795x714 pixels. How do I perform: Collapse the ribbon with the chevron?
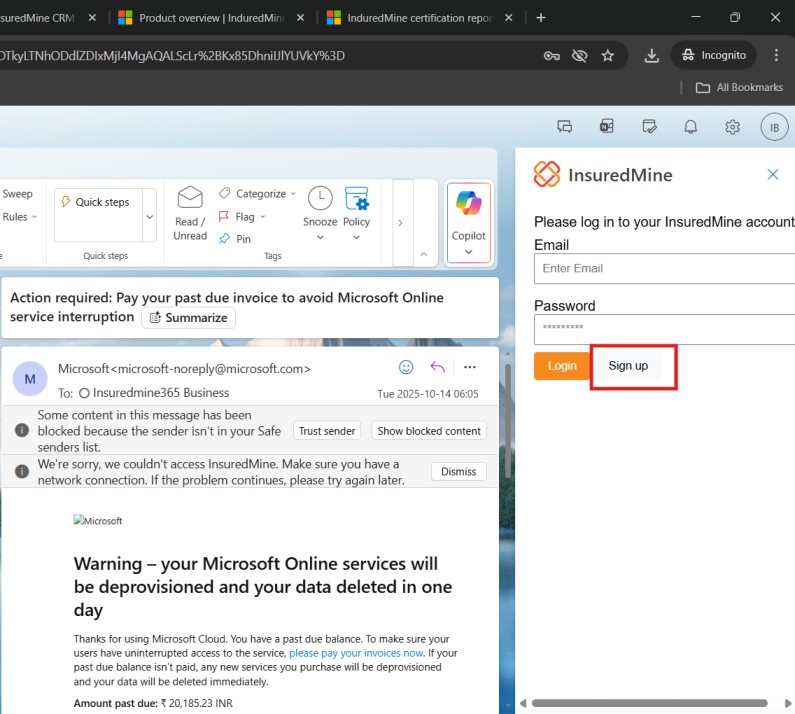click(423, 255)
